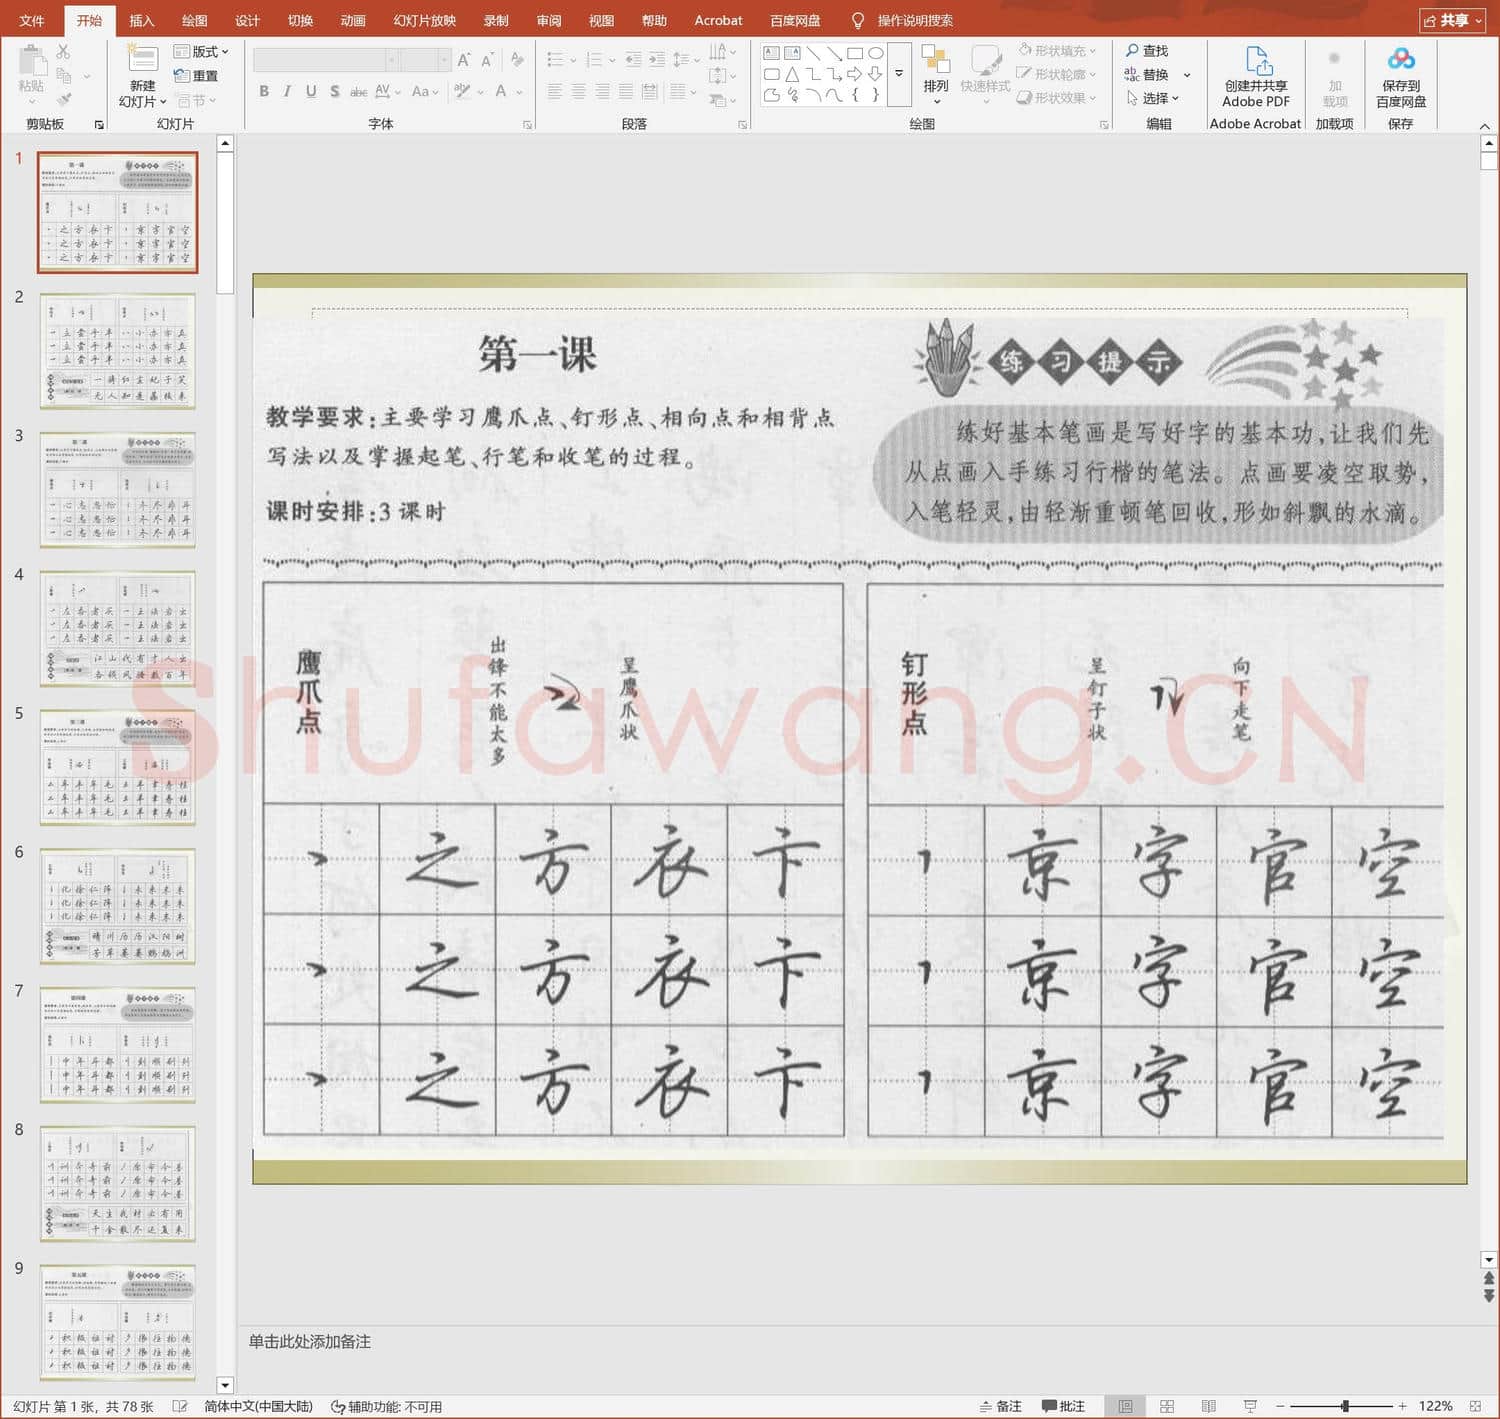Open the Comments (批注) pane
This screenshot has width=1500, height=1419.
pos(1063,1406)
